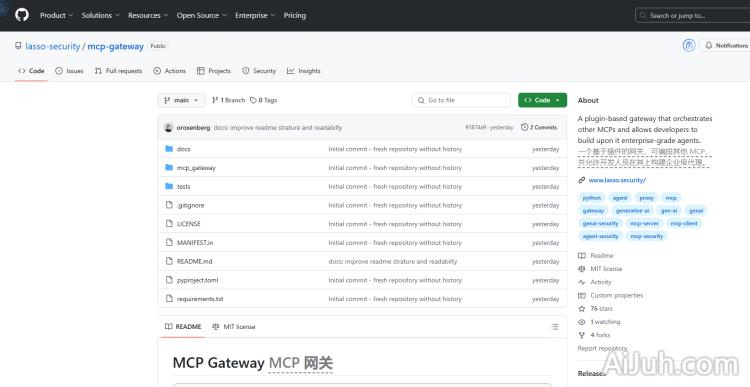The image size is (750, 387).
Task: Click the .gitignore file icon
Action: [x=169, y=205]
